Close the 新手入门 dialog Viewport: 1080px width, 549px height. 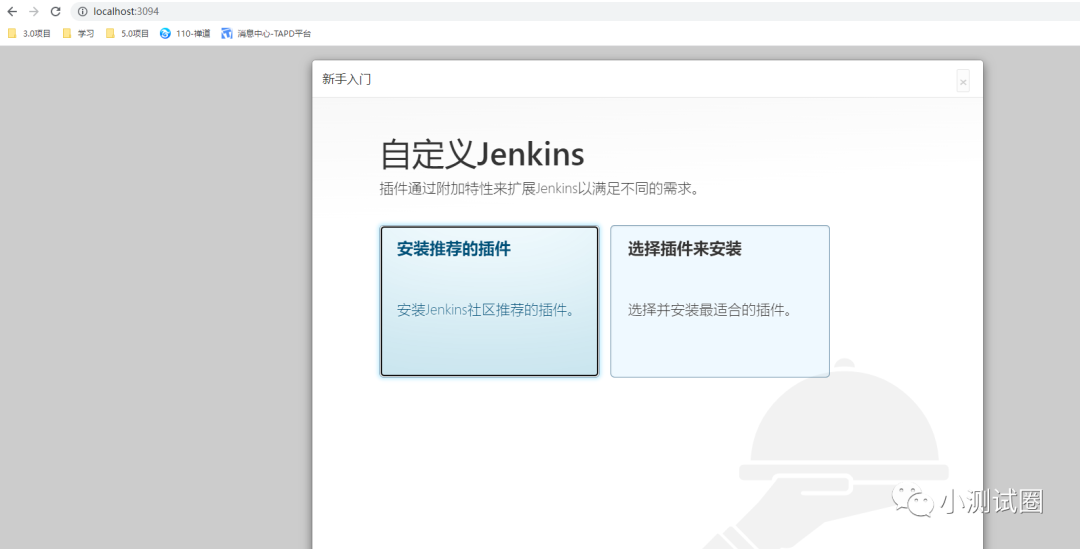(x=963, y=81)
